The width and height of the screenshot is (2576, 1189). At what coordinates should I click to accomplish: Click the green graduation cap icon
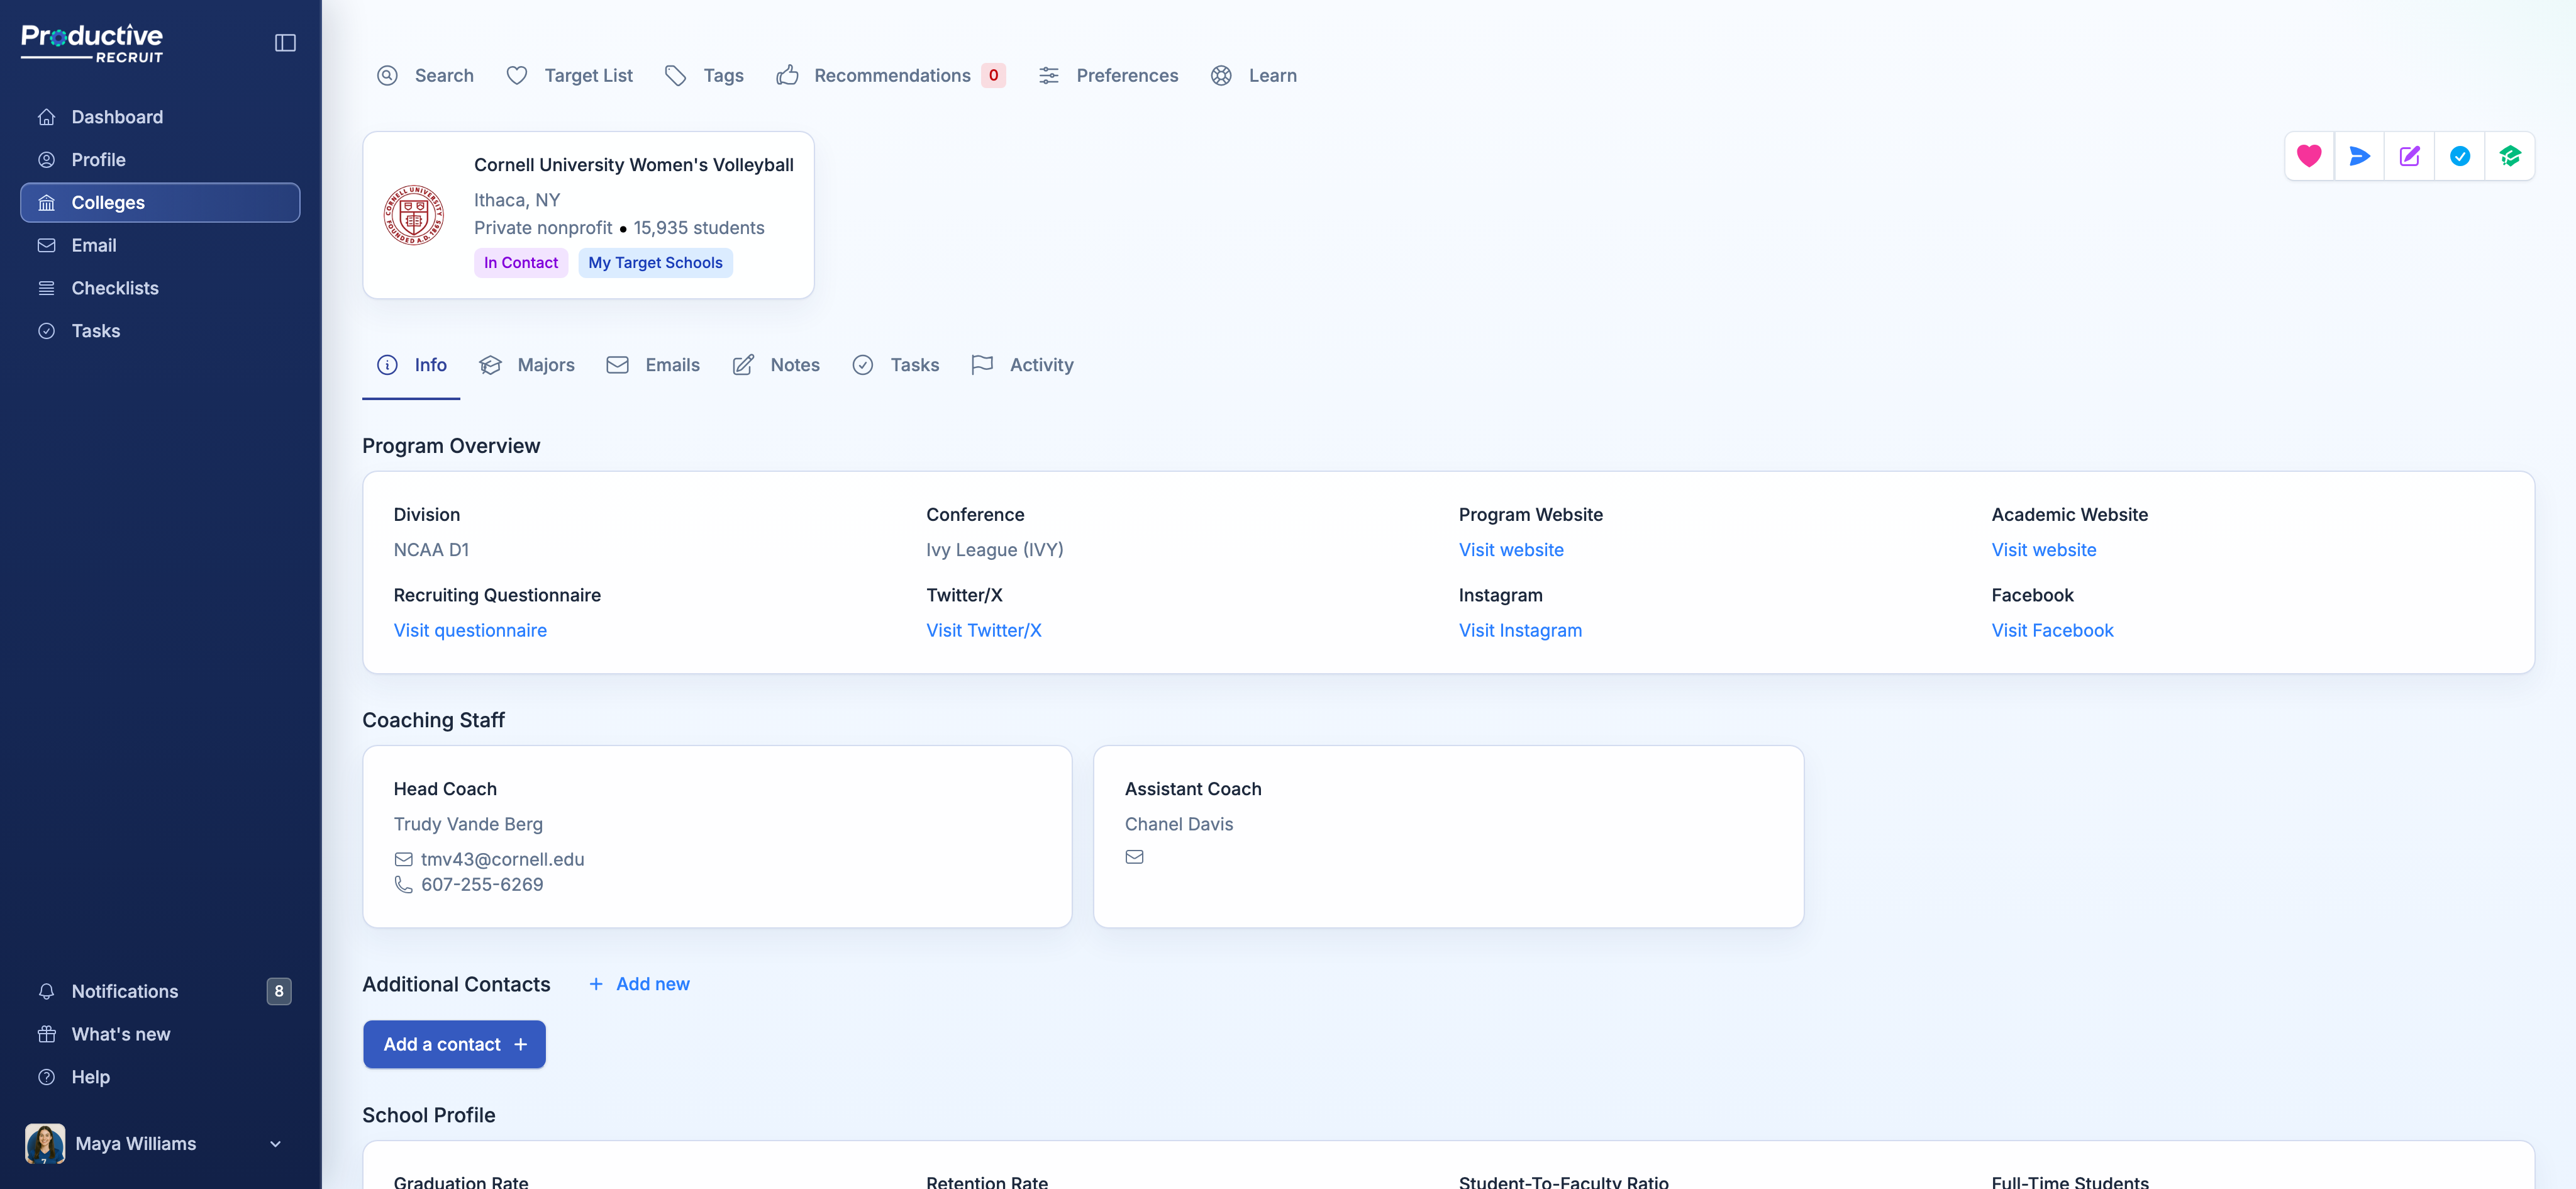(2509, 156)
